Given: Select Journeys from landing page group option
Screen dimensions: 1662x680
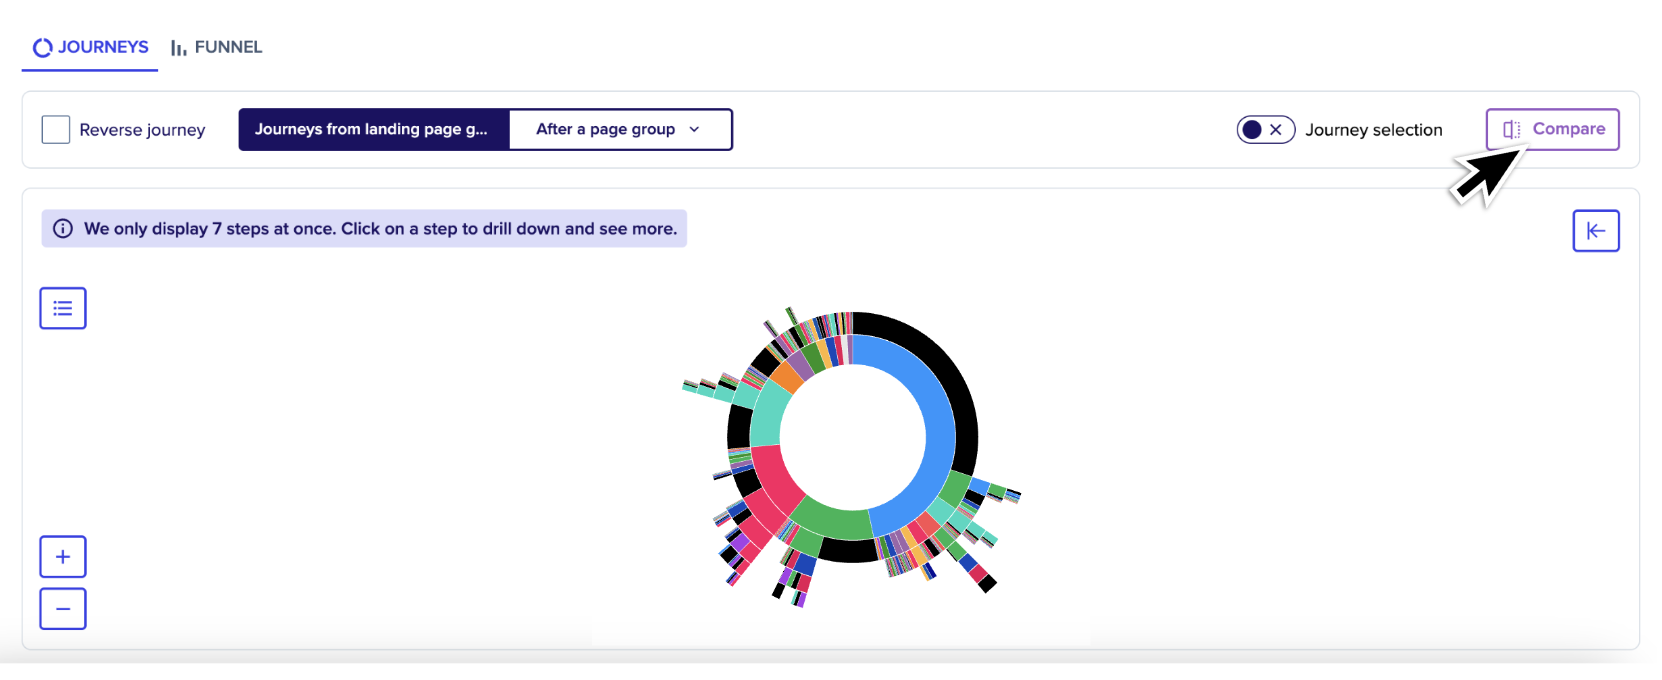Looking at the screenshot, I should (374, 129).
